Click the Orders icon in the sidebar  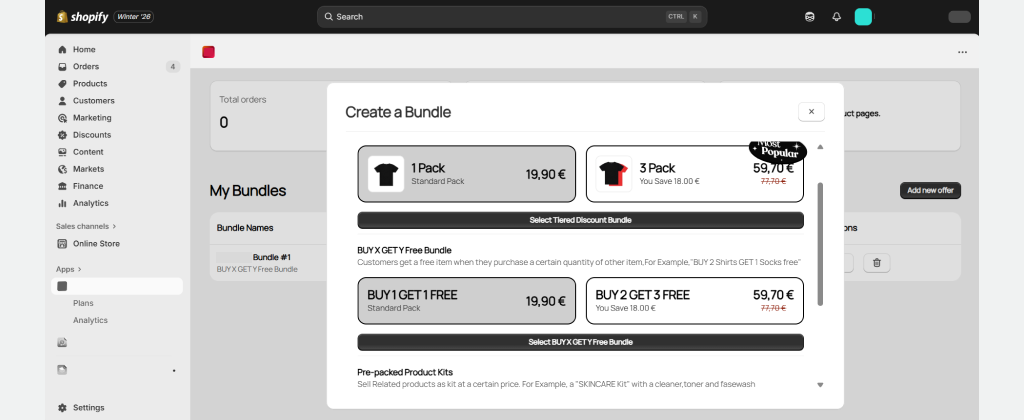[63, 67]
